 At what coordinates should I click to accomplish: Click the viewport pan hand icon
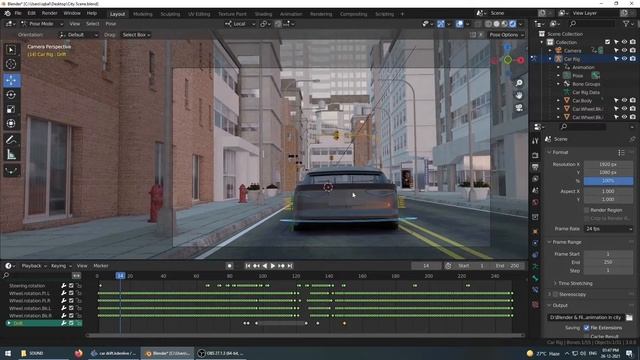pyautogui.click(x=519, y=96)
